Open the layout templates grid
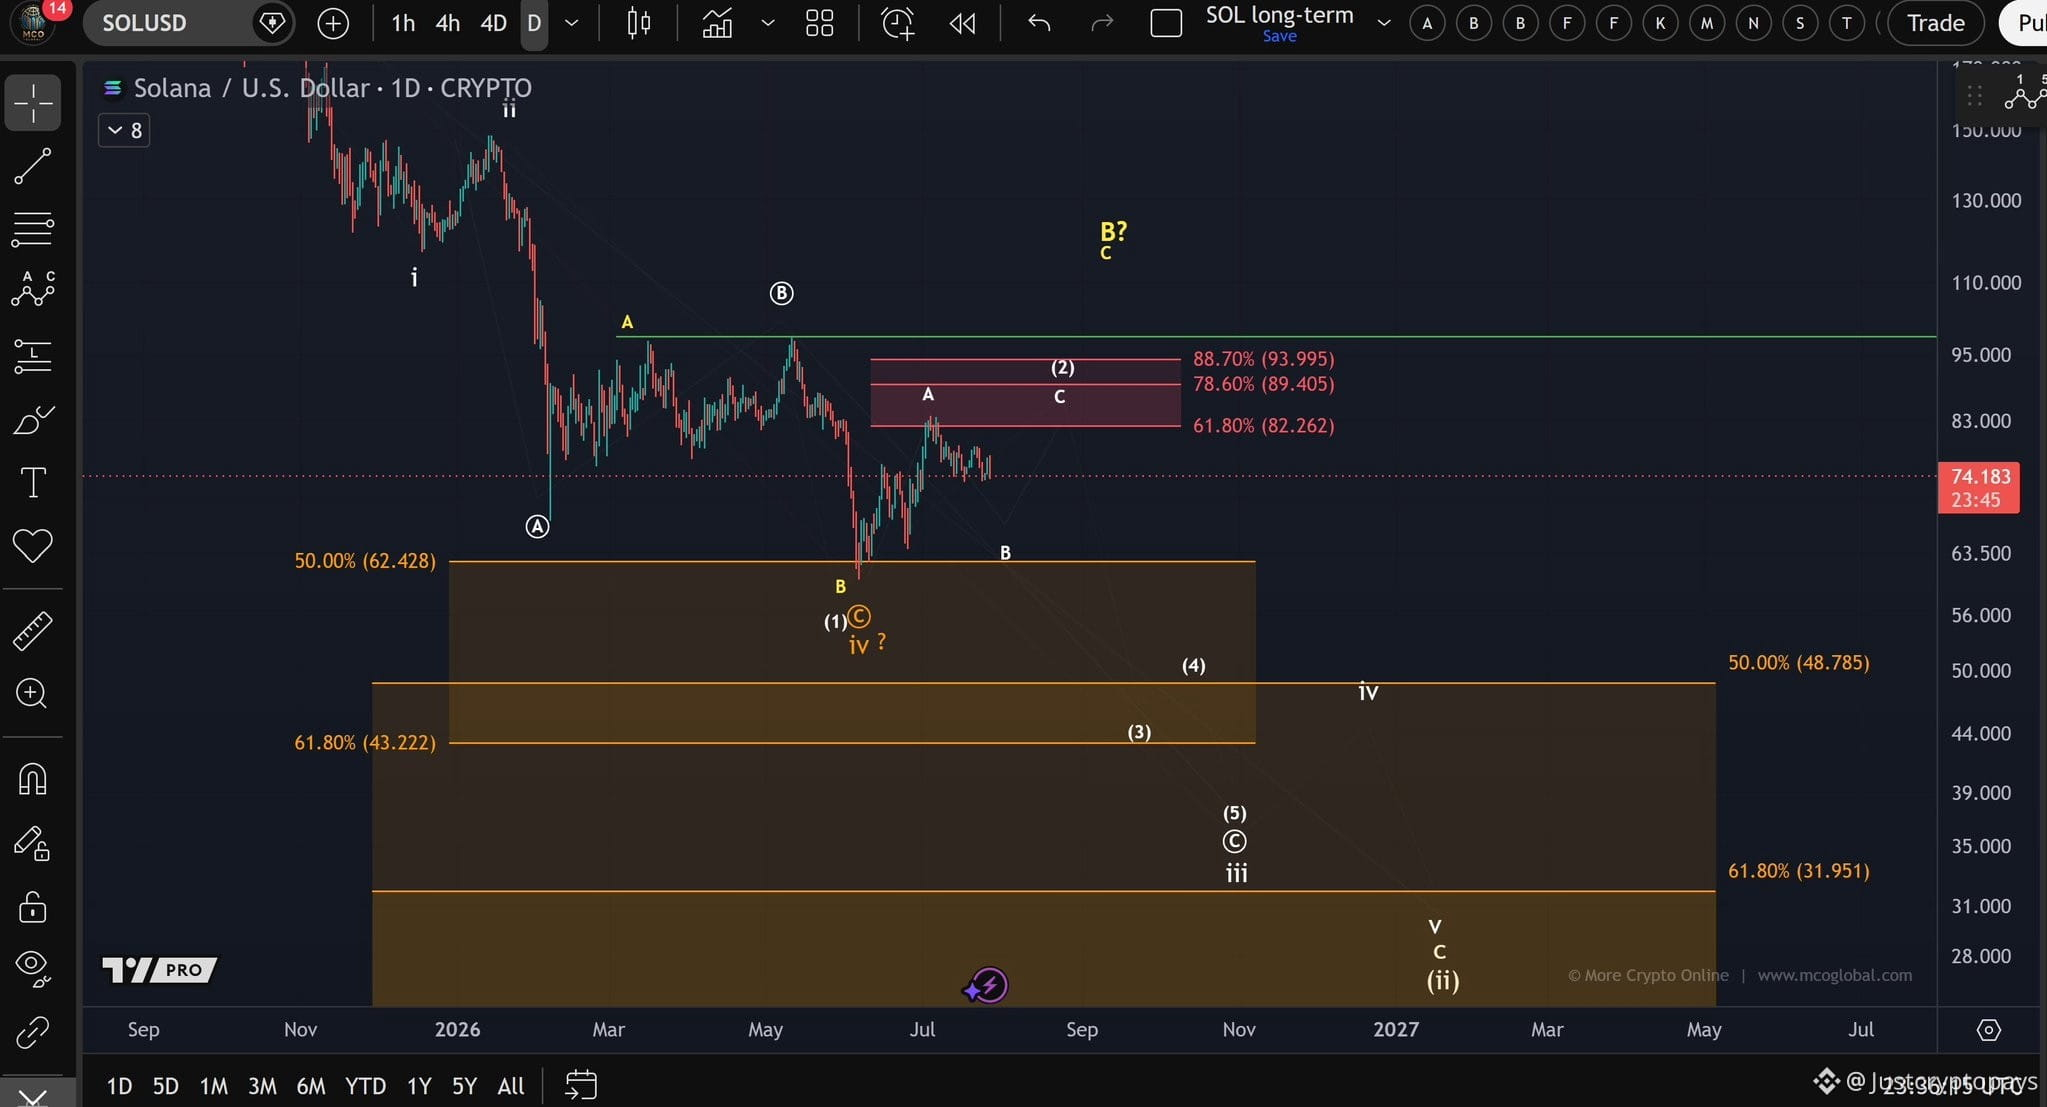This screenshot has width=2047, height=1107. tap(819, 23)
